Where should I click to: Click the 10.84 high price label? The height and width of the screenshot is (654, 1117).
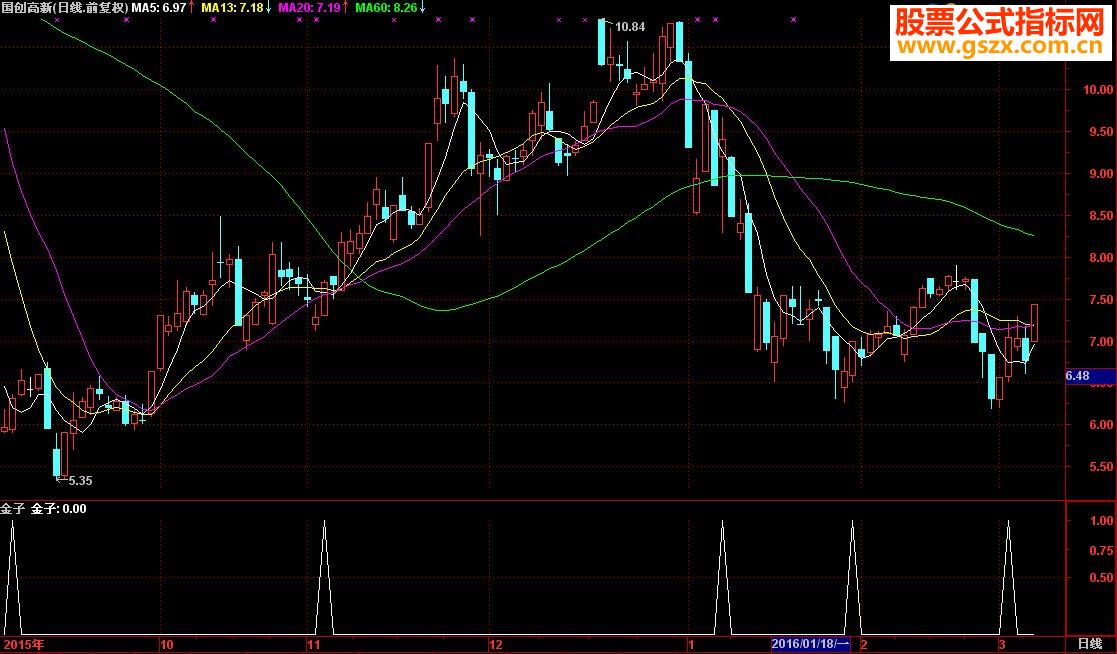630,27
